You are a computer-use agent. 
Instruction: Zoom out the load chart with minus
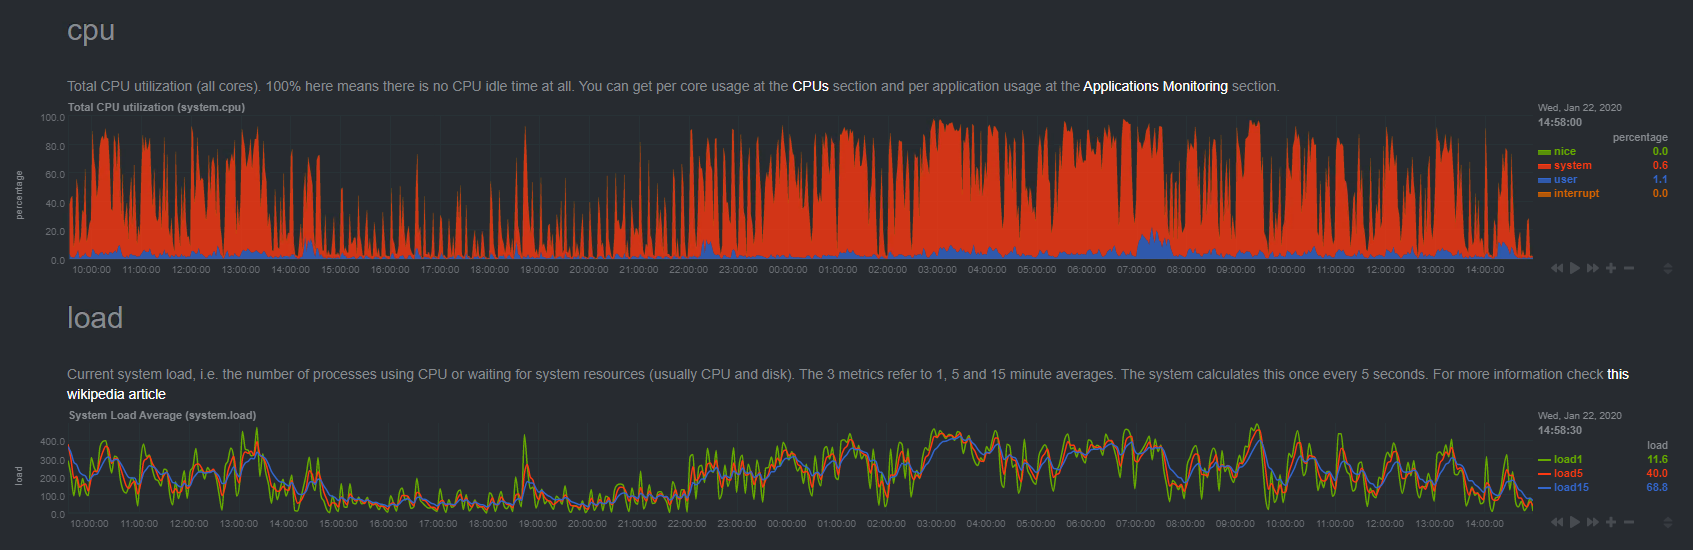[1629, 522]
